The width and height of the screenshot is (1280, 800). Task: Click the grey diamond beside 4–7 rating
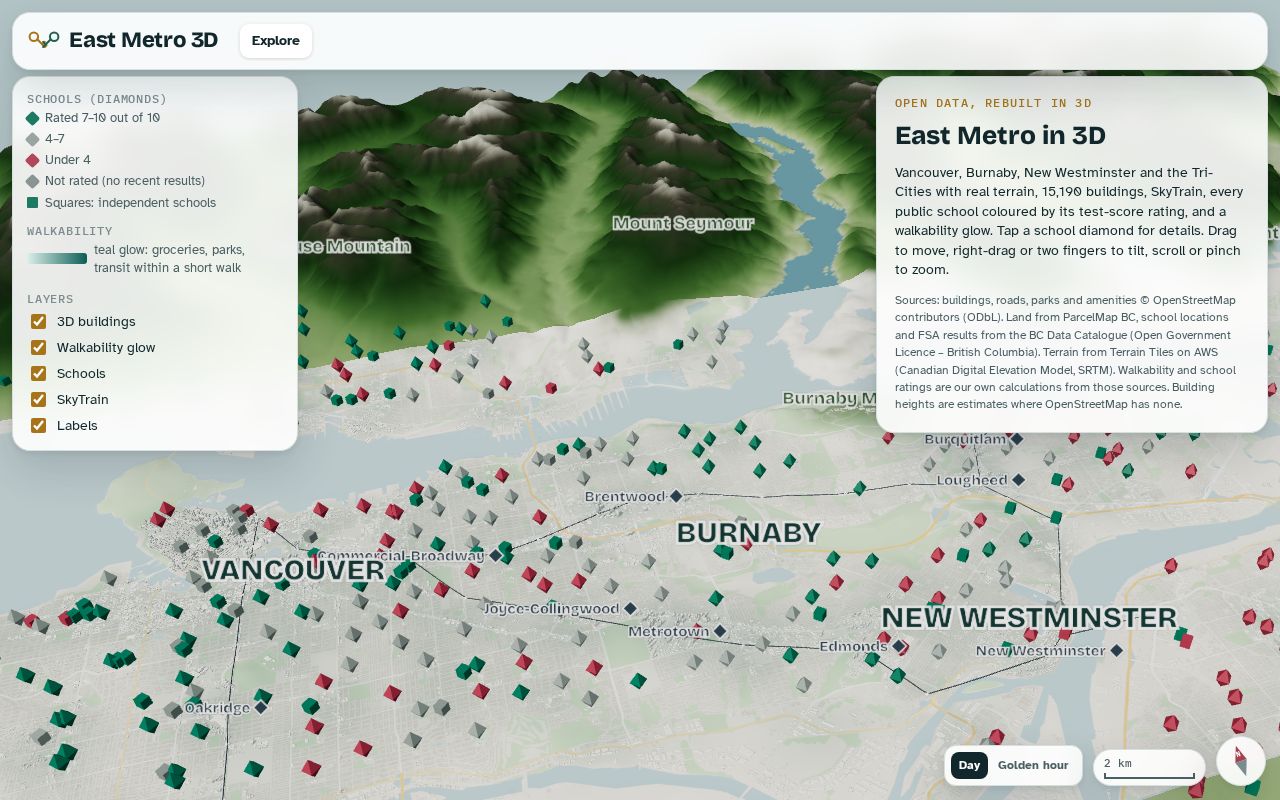coord(33,139)
